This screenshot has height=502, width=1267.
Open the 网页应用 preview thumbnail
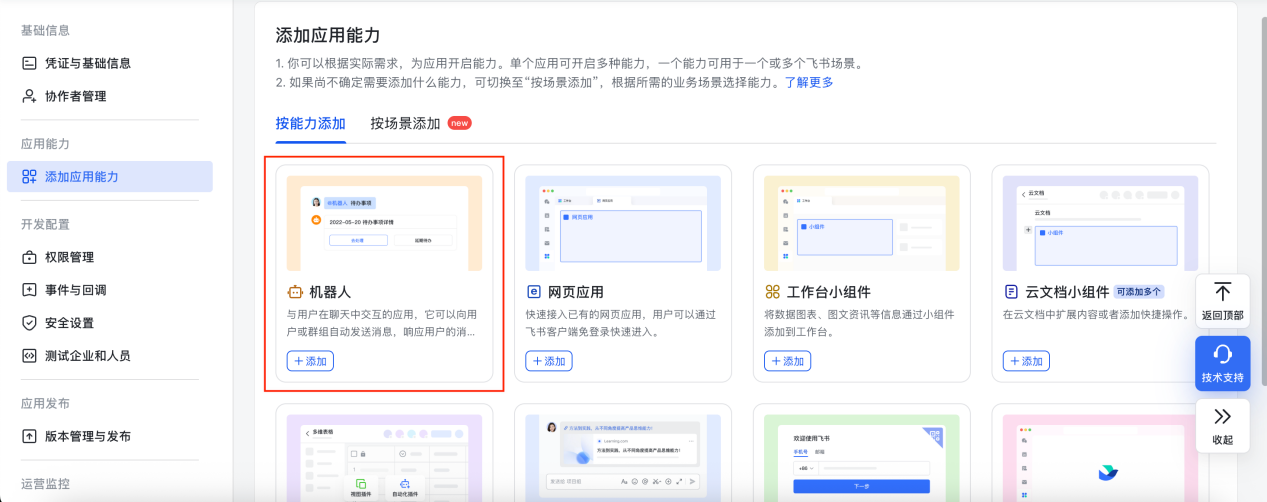pyautogui.click(x=623, y=223)
